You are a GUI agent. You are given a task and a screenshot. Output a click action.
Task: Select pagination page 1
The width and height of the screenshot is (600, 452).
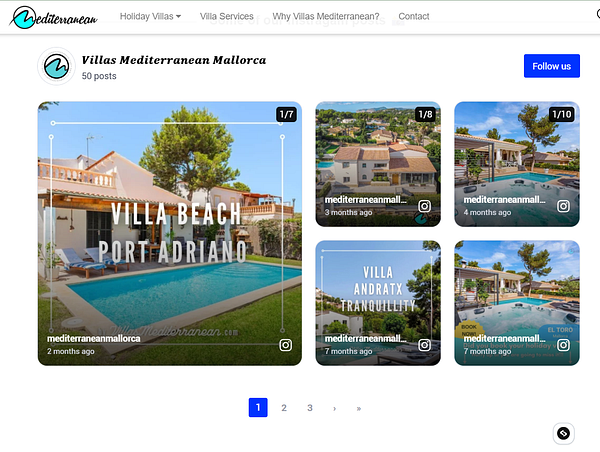coord(258,408)
